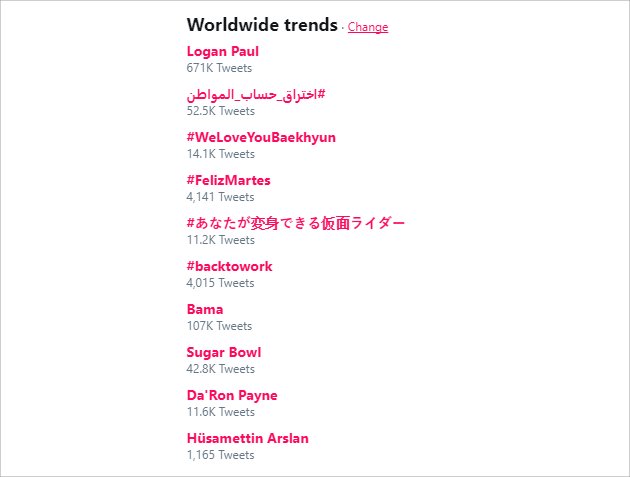Image resolution: width=630 pixels, height=477 pixels.
Task: Open the Arabic hashtag trend
Action: (256, 95)
